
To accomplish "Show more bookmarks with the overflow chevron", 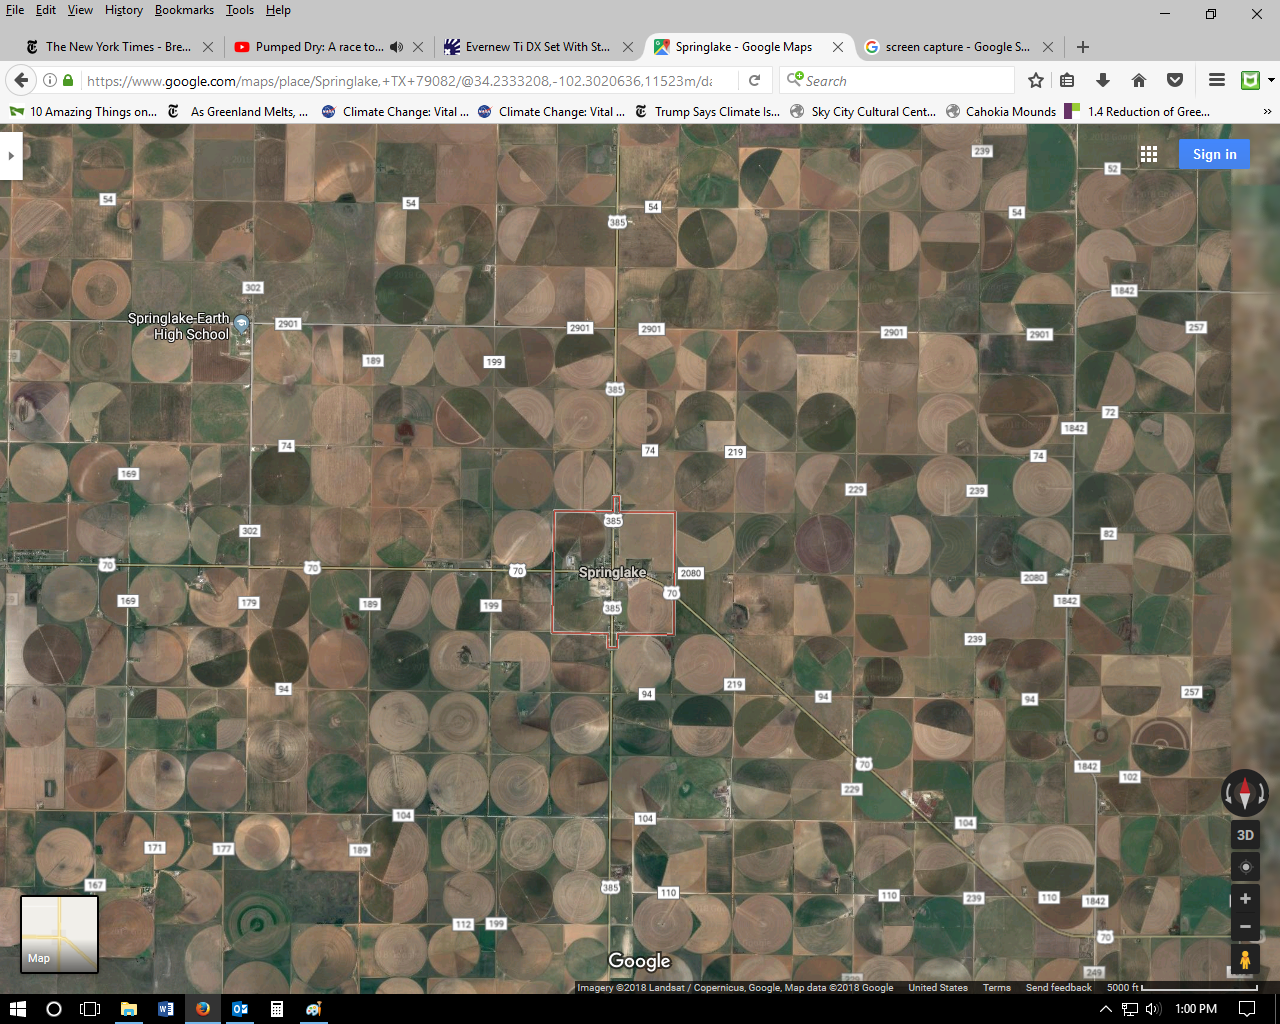I will point(1267,112).
